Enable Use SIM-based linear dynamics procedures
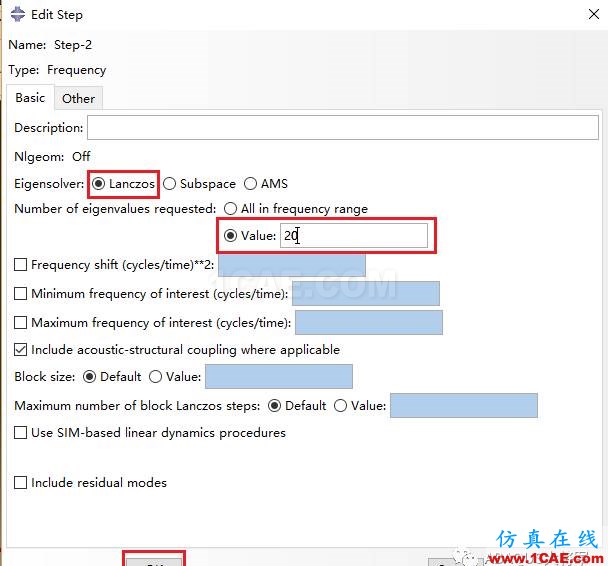The image size is (608, 566). click(20, 433)
